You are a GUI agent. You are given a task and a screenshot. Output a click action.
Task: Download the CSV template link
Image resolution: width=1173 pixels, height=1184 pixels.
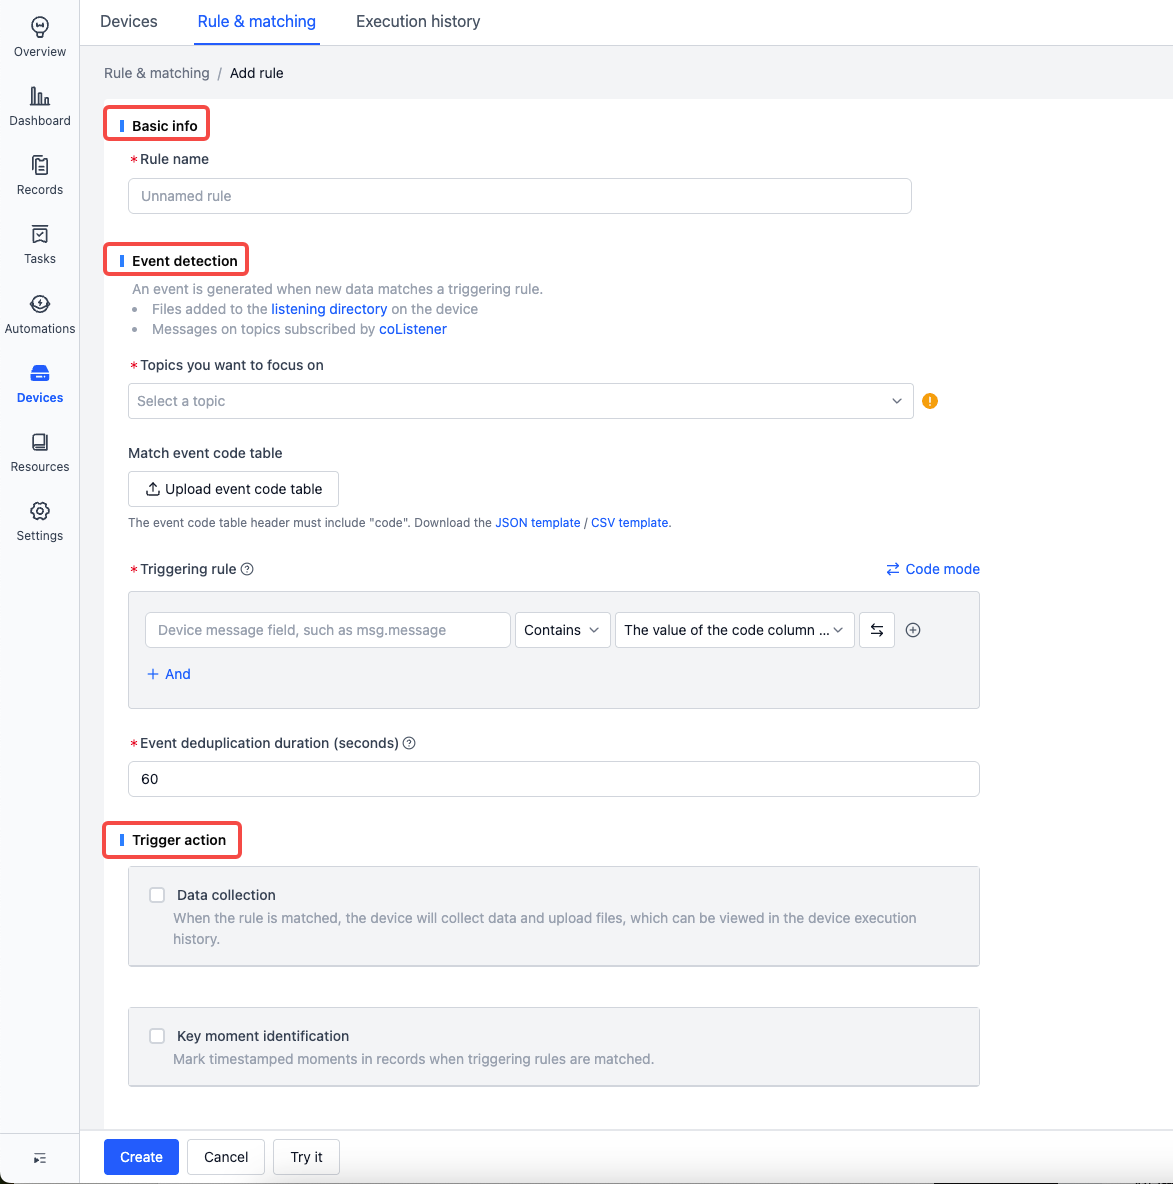point(629,523)
